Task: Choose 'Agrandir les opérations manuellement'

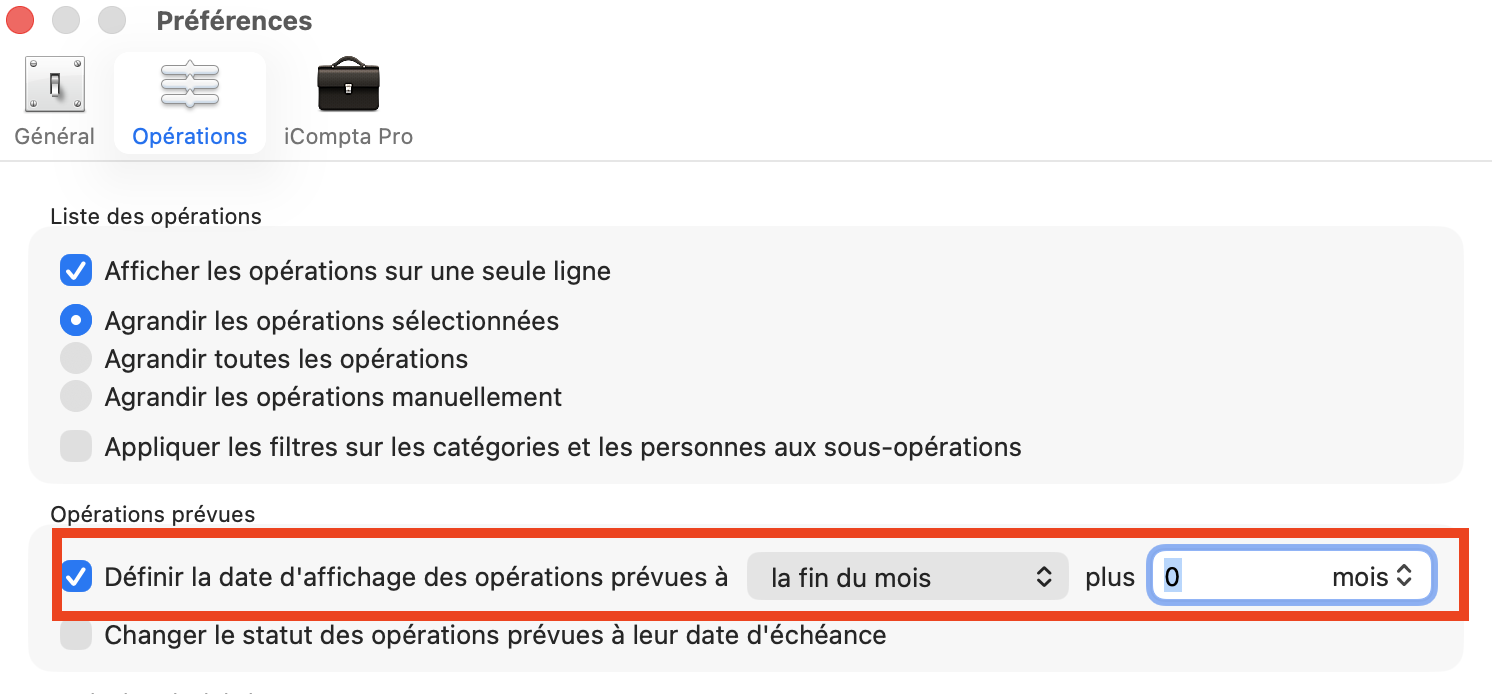Action: pyautogui.click(x=76, y=396)
